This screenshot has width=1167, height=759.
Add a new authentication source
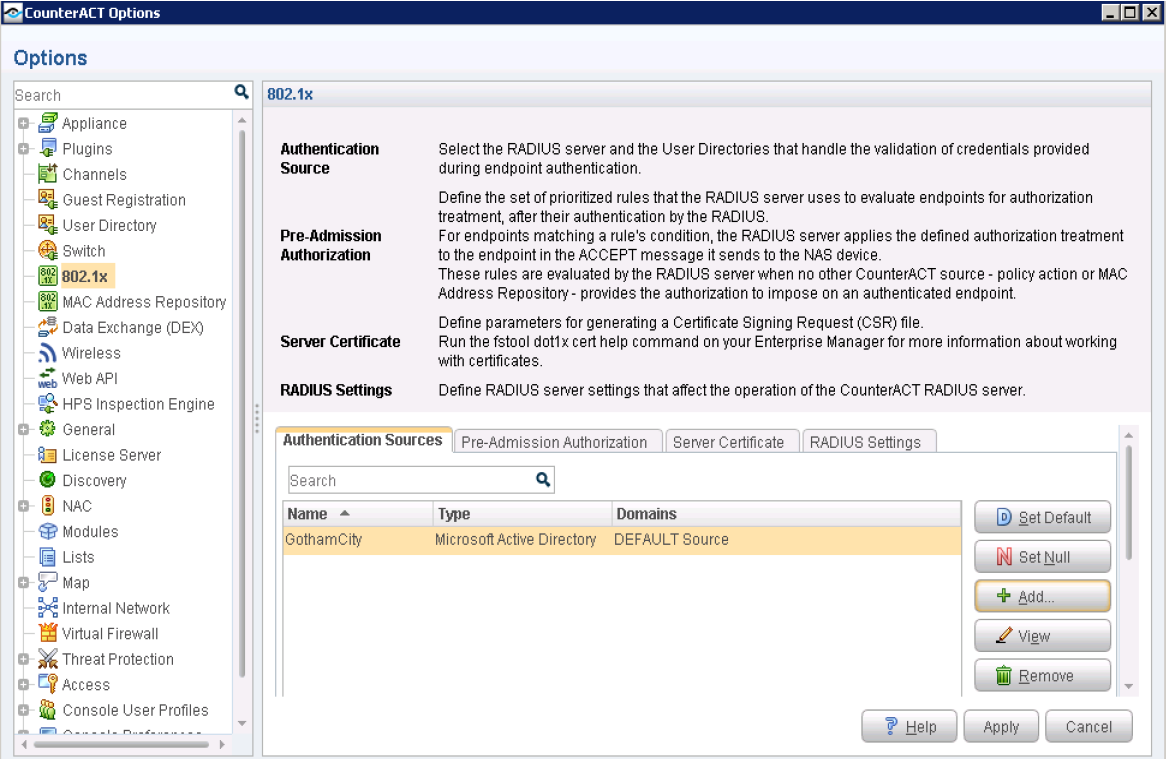1042,596
